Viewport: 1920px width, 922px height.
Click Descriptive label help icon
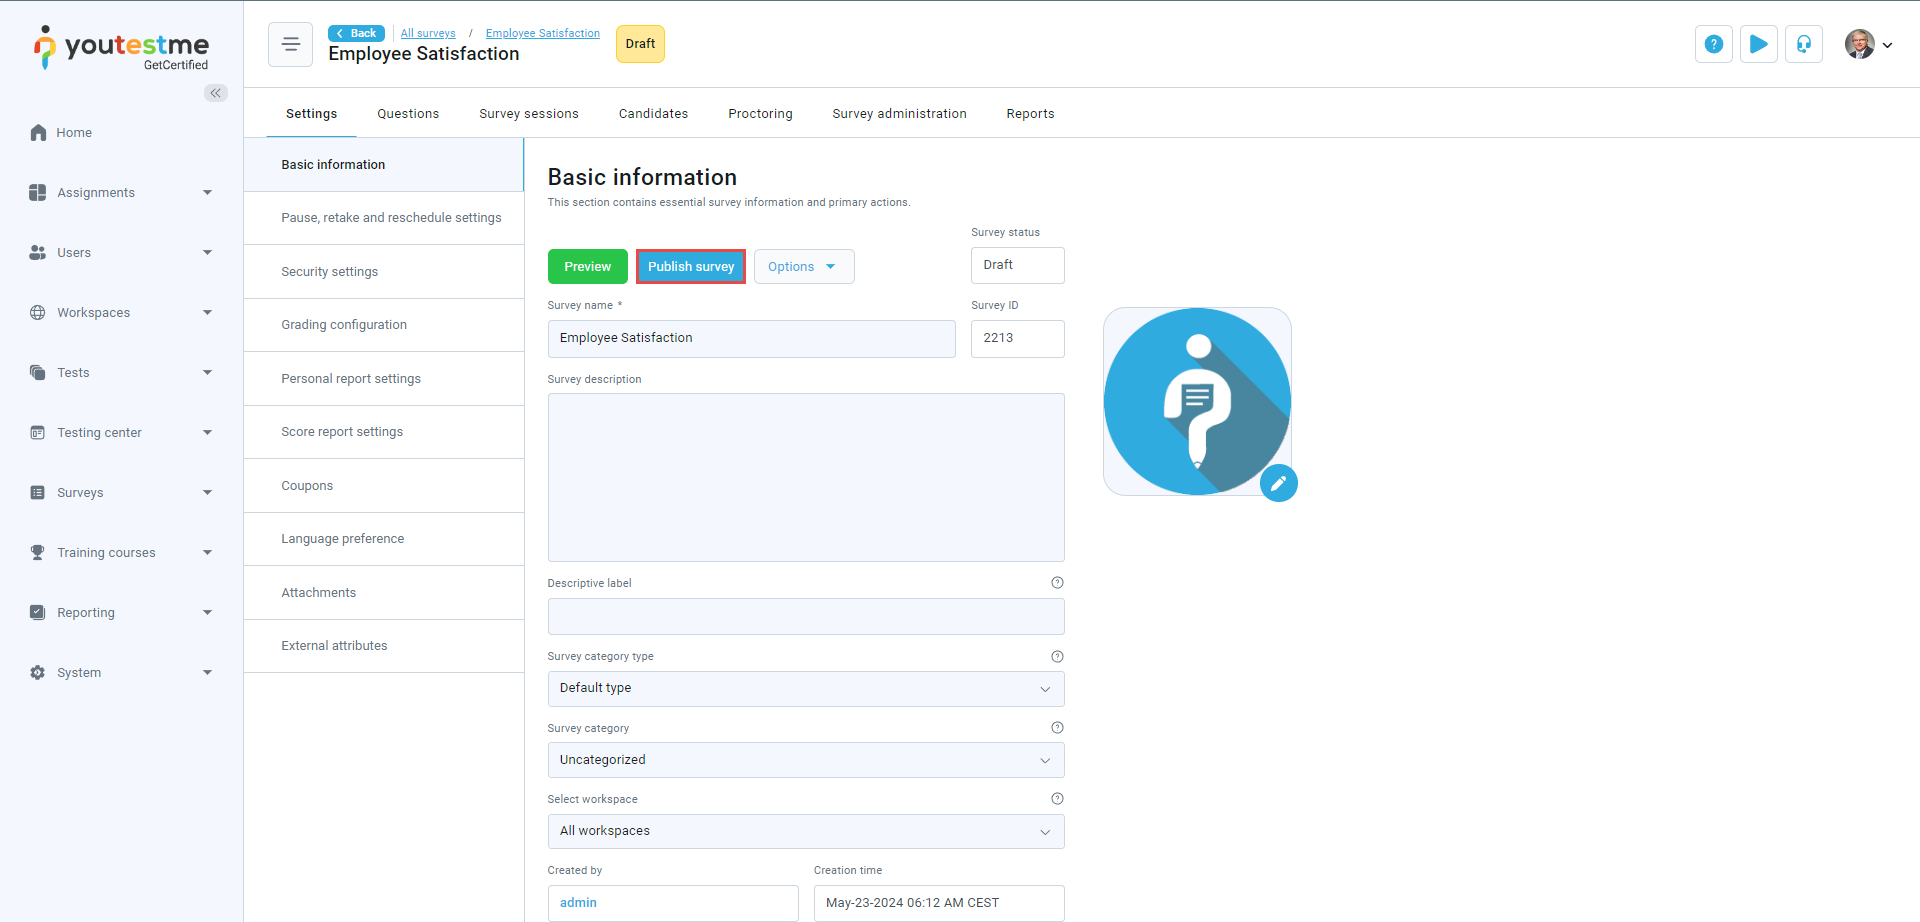[1057, 583]
